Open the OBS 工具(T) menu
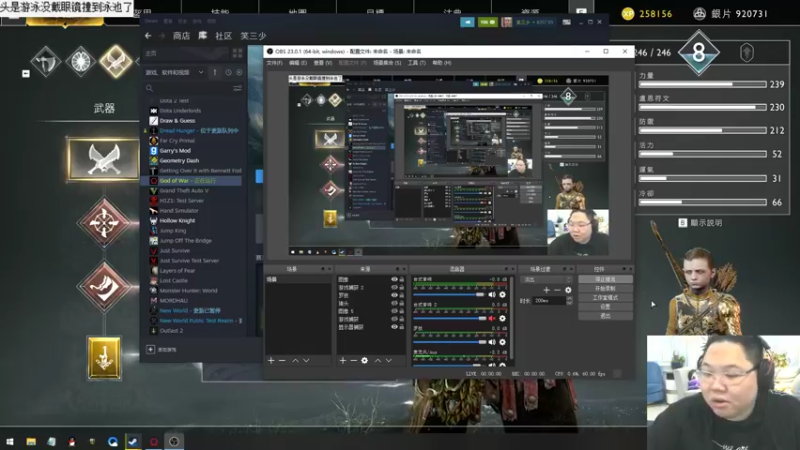 point(416,63)
